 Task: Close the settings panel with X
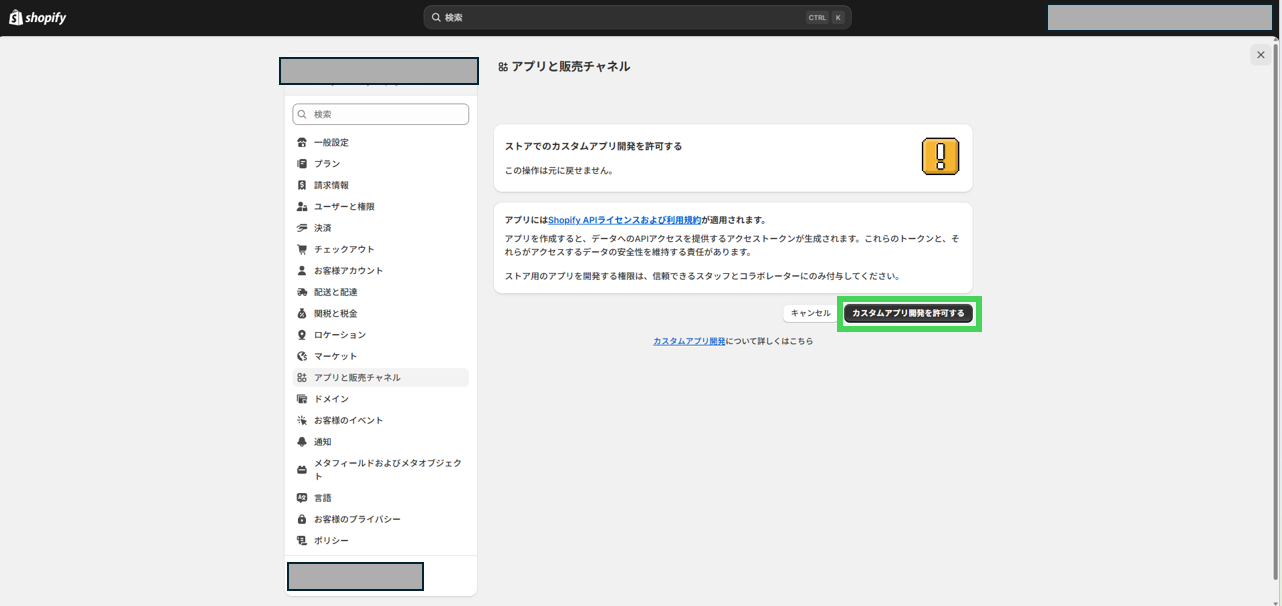(x=1260, y=55)
